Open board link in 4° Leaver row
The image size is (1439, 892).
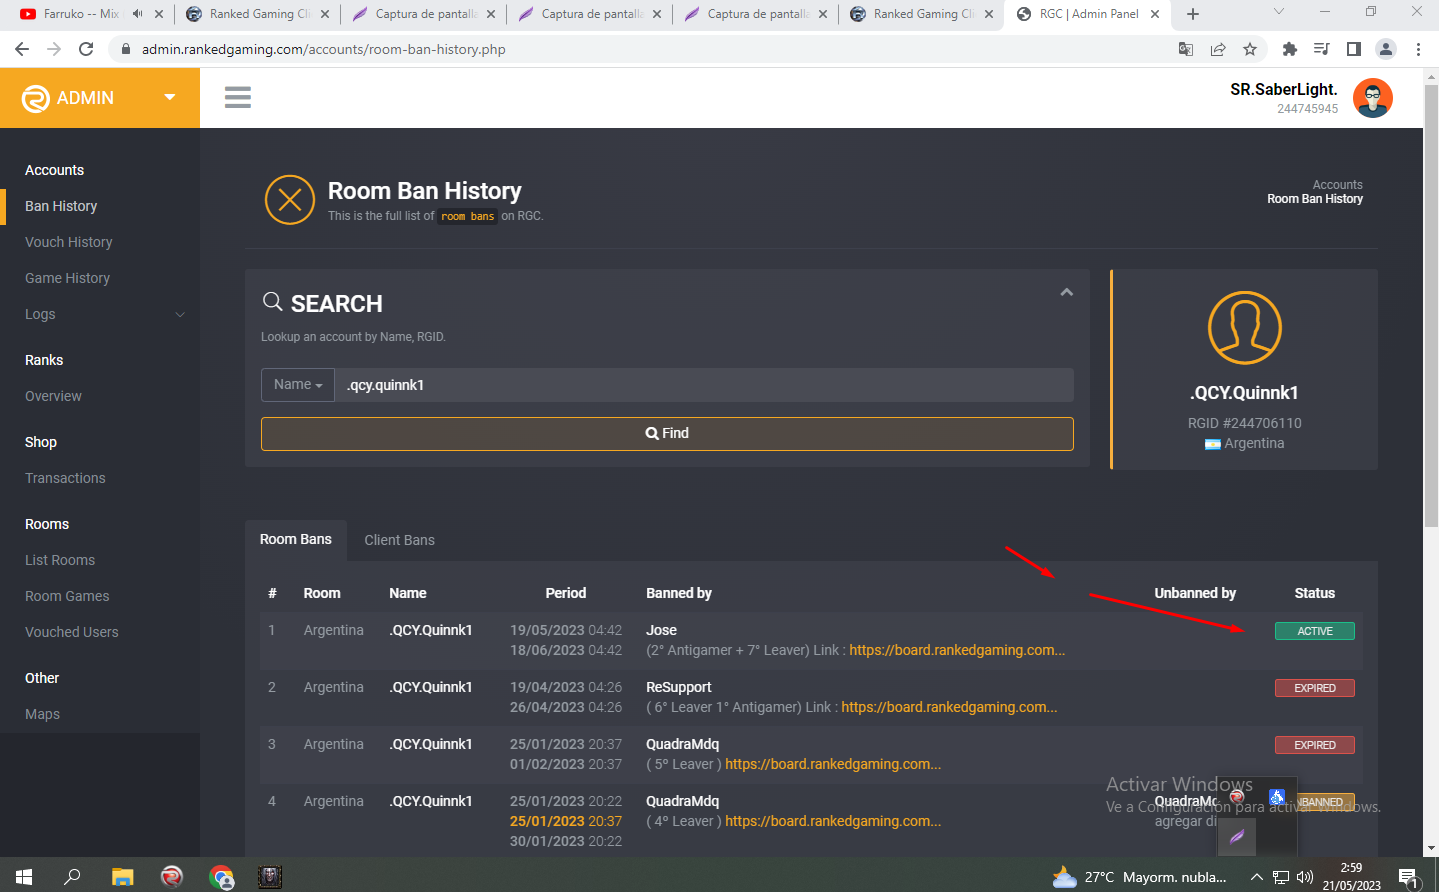pos(833,821)
